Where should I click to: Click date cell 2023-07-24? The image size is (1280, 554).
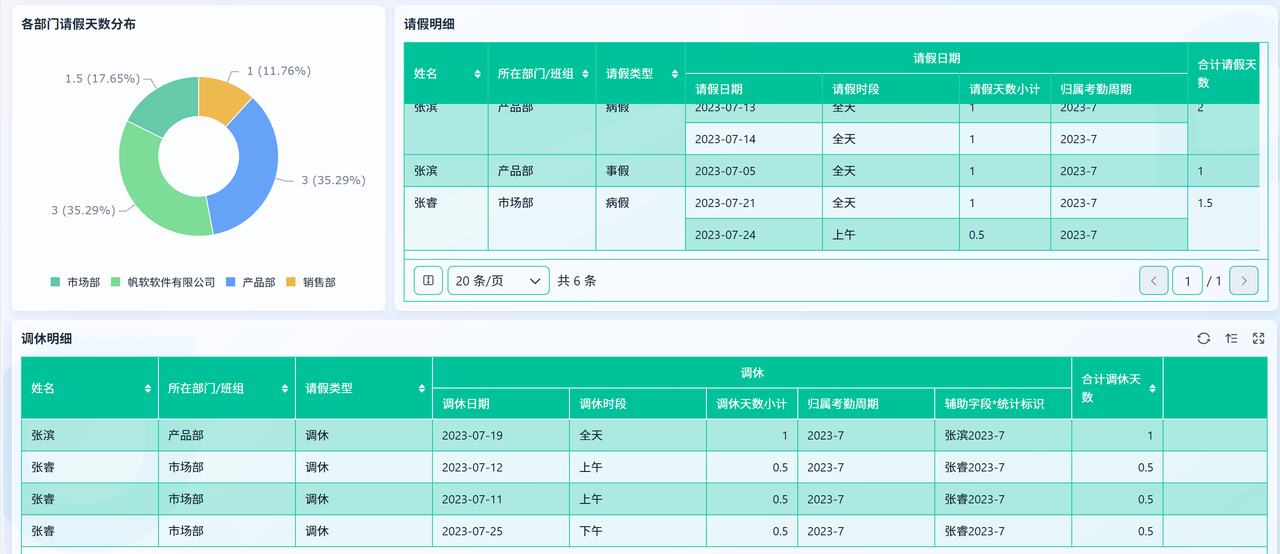754,235
